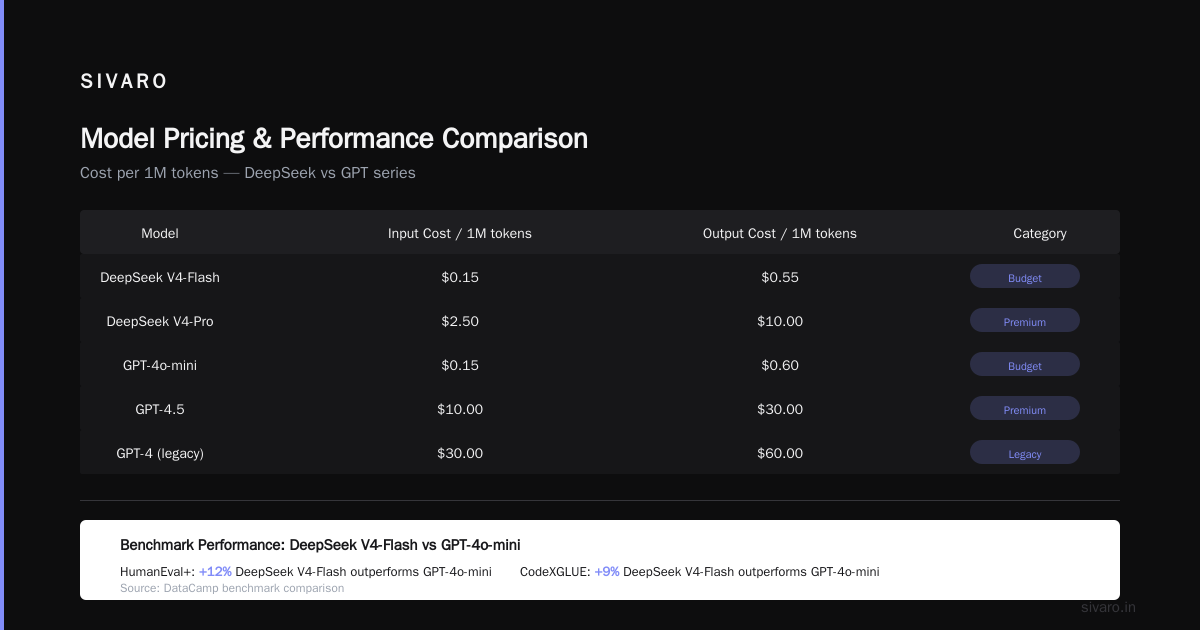
Task: Click DeepSeek V4-Pro output cost $10.00
Action: point(780,321)
